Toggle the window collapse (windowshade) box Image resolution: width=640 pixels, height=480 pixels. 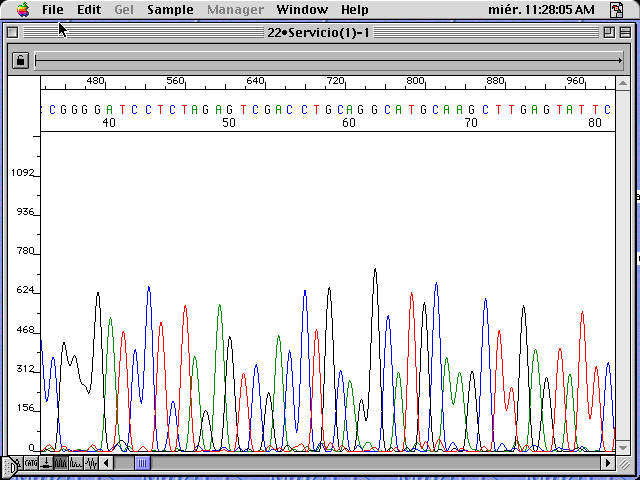(x=626, y=32)
